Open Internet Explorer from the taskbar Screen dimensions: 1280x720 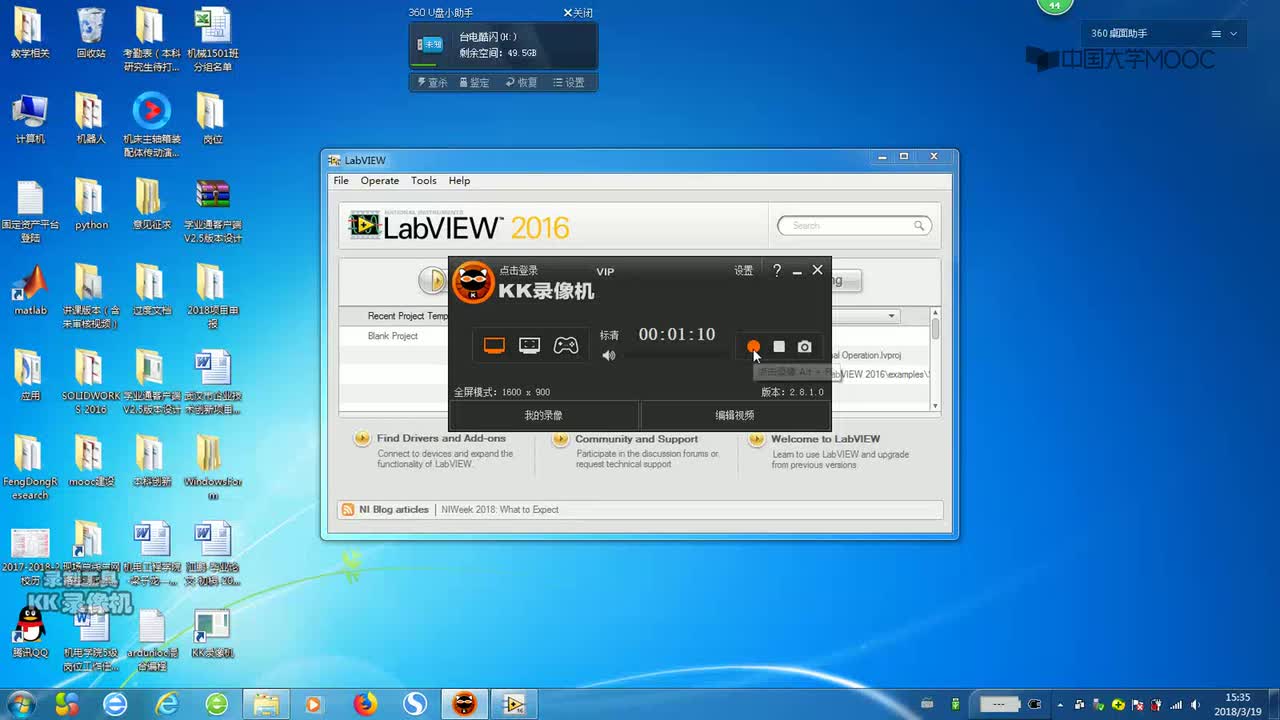[166, 704]
